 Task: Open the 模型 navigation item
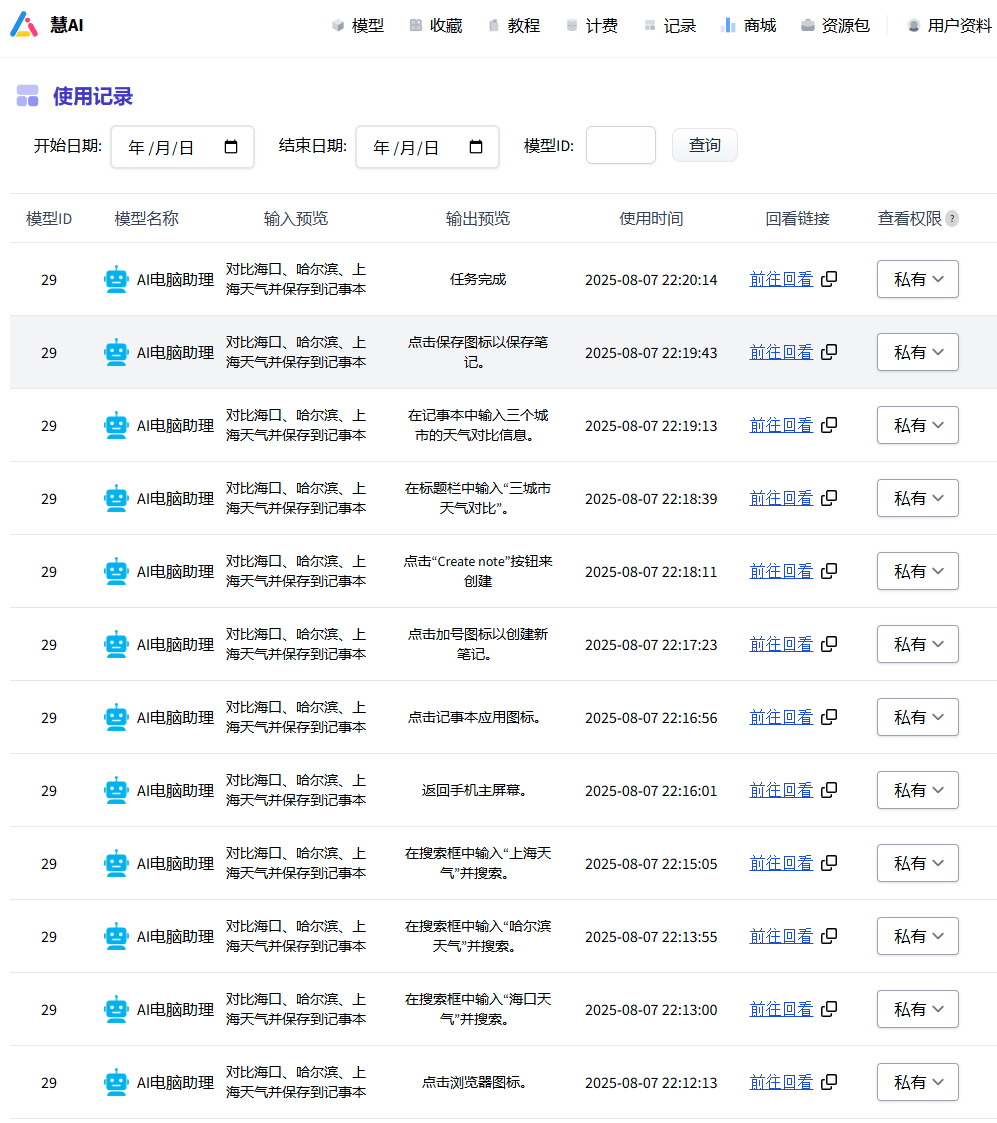[x=357, y=26]
